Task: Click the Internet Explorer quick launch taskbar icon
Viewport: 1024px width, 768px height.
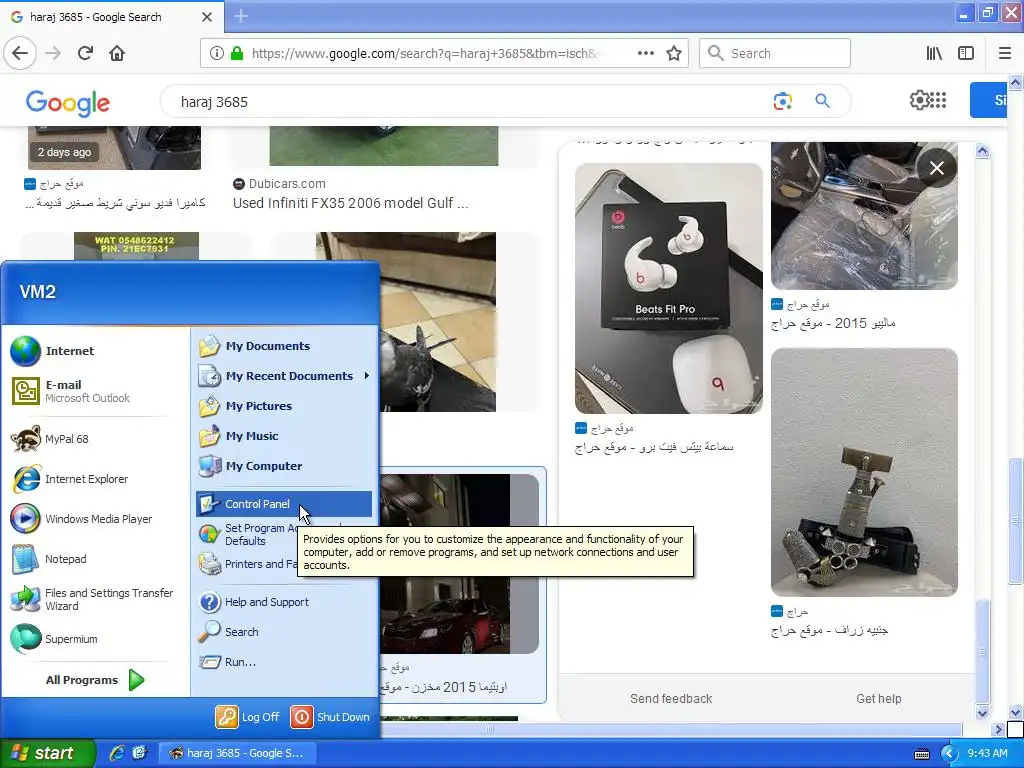Action: [x=116, y=753]
